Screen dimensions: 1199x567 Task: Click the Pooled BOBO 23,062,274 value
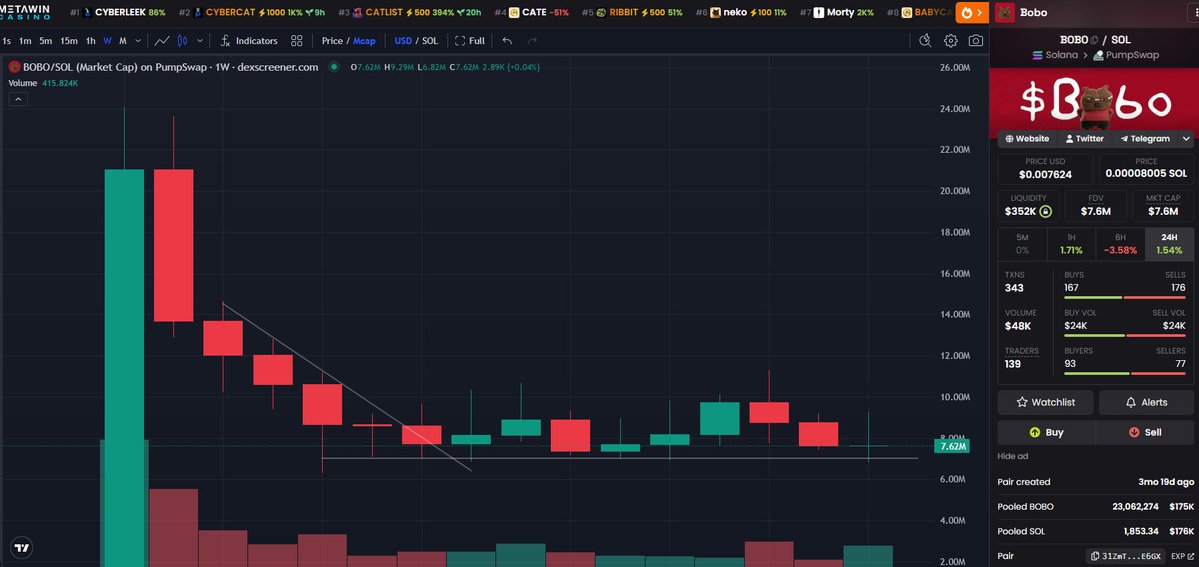pyautogui.click(x=1136, y=507)
